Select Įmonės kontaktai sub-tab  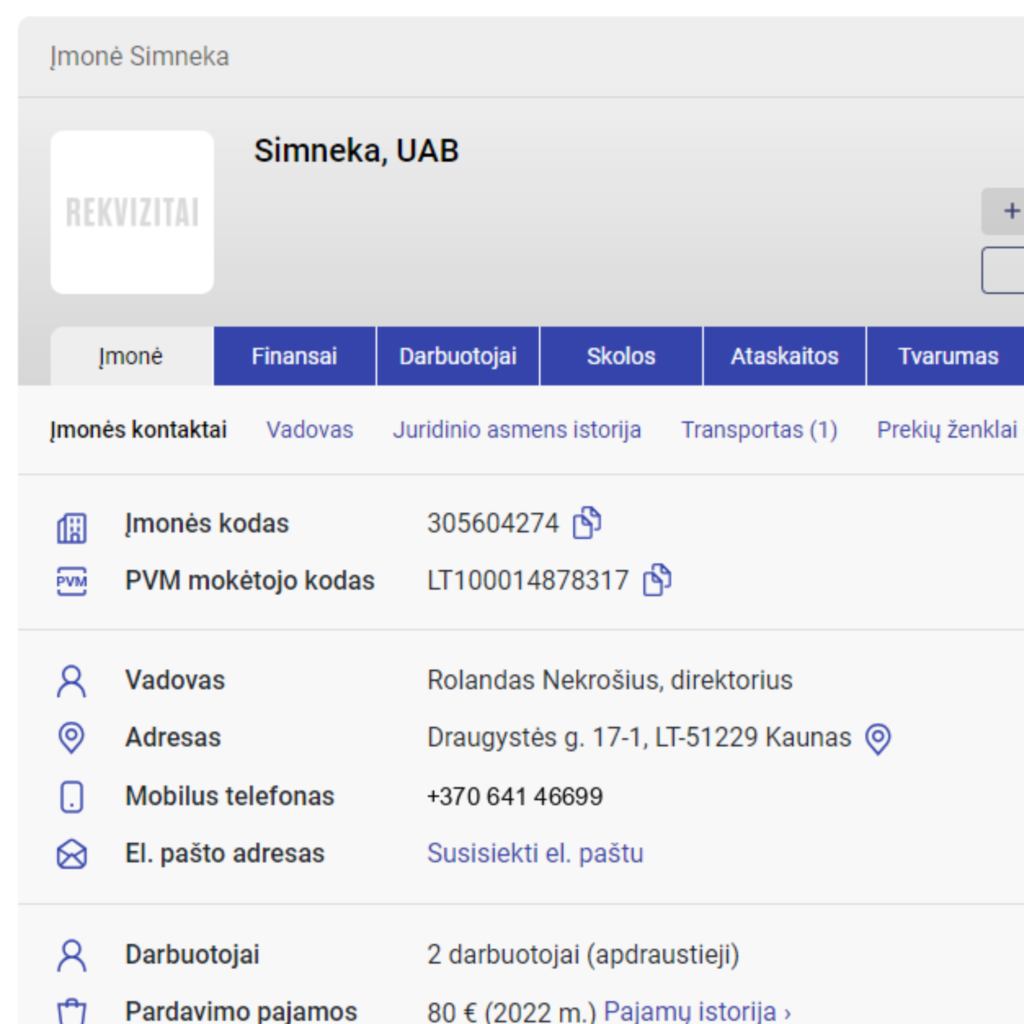(x=138, y=430)
